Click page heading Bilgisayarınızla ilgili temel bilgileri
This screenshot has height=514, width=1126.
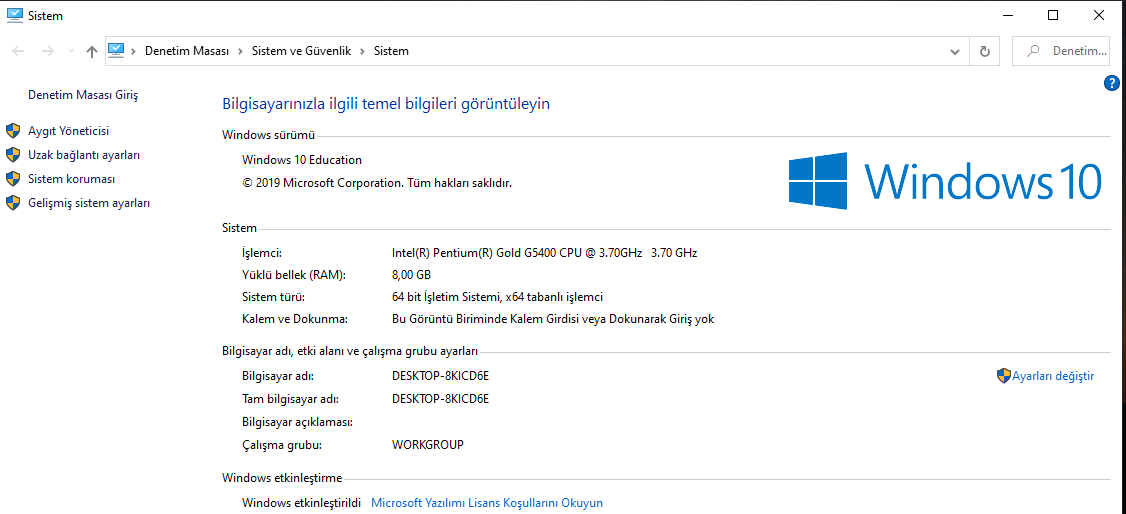pyautogui.click(x=386, y=104)
